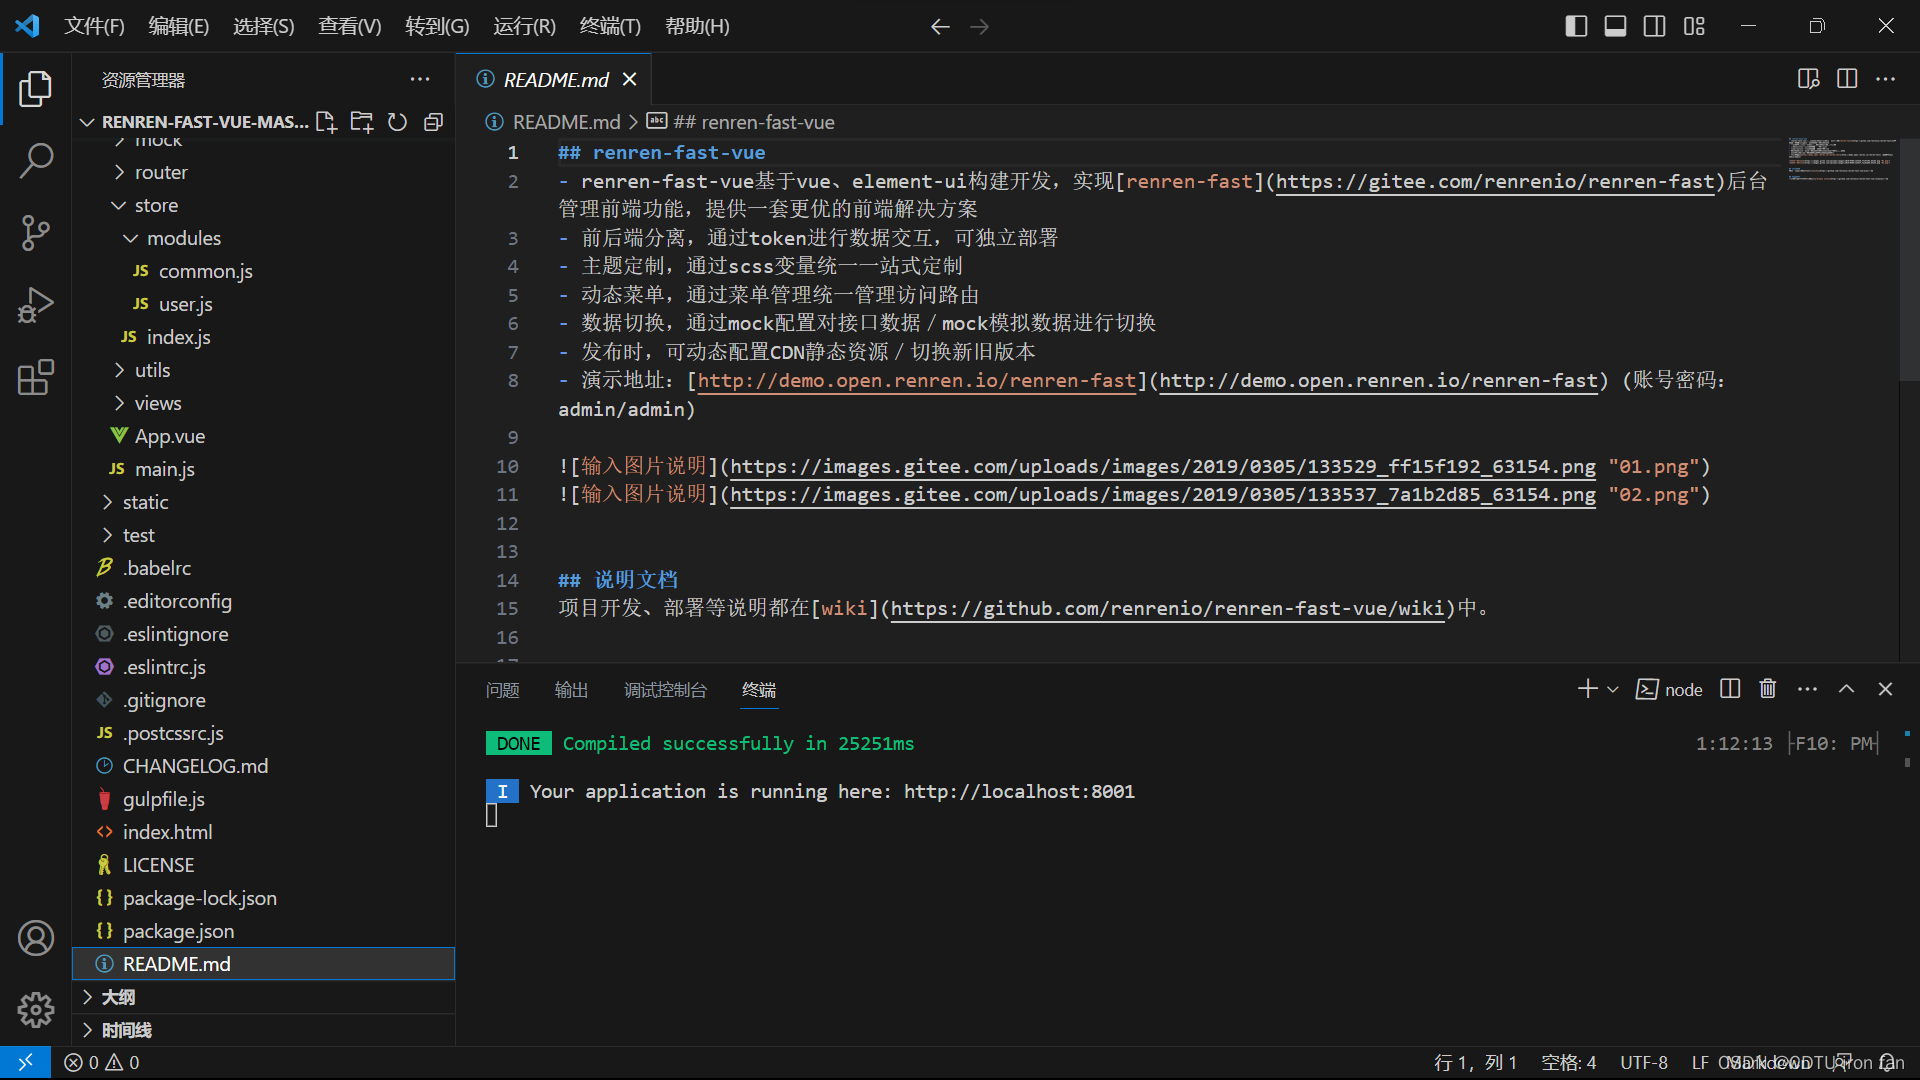The height and width of the screenshot is (1080, 1920).
Task: Close the README.md editor tab
Action: (x=630, y=79)
